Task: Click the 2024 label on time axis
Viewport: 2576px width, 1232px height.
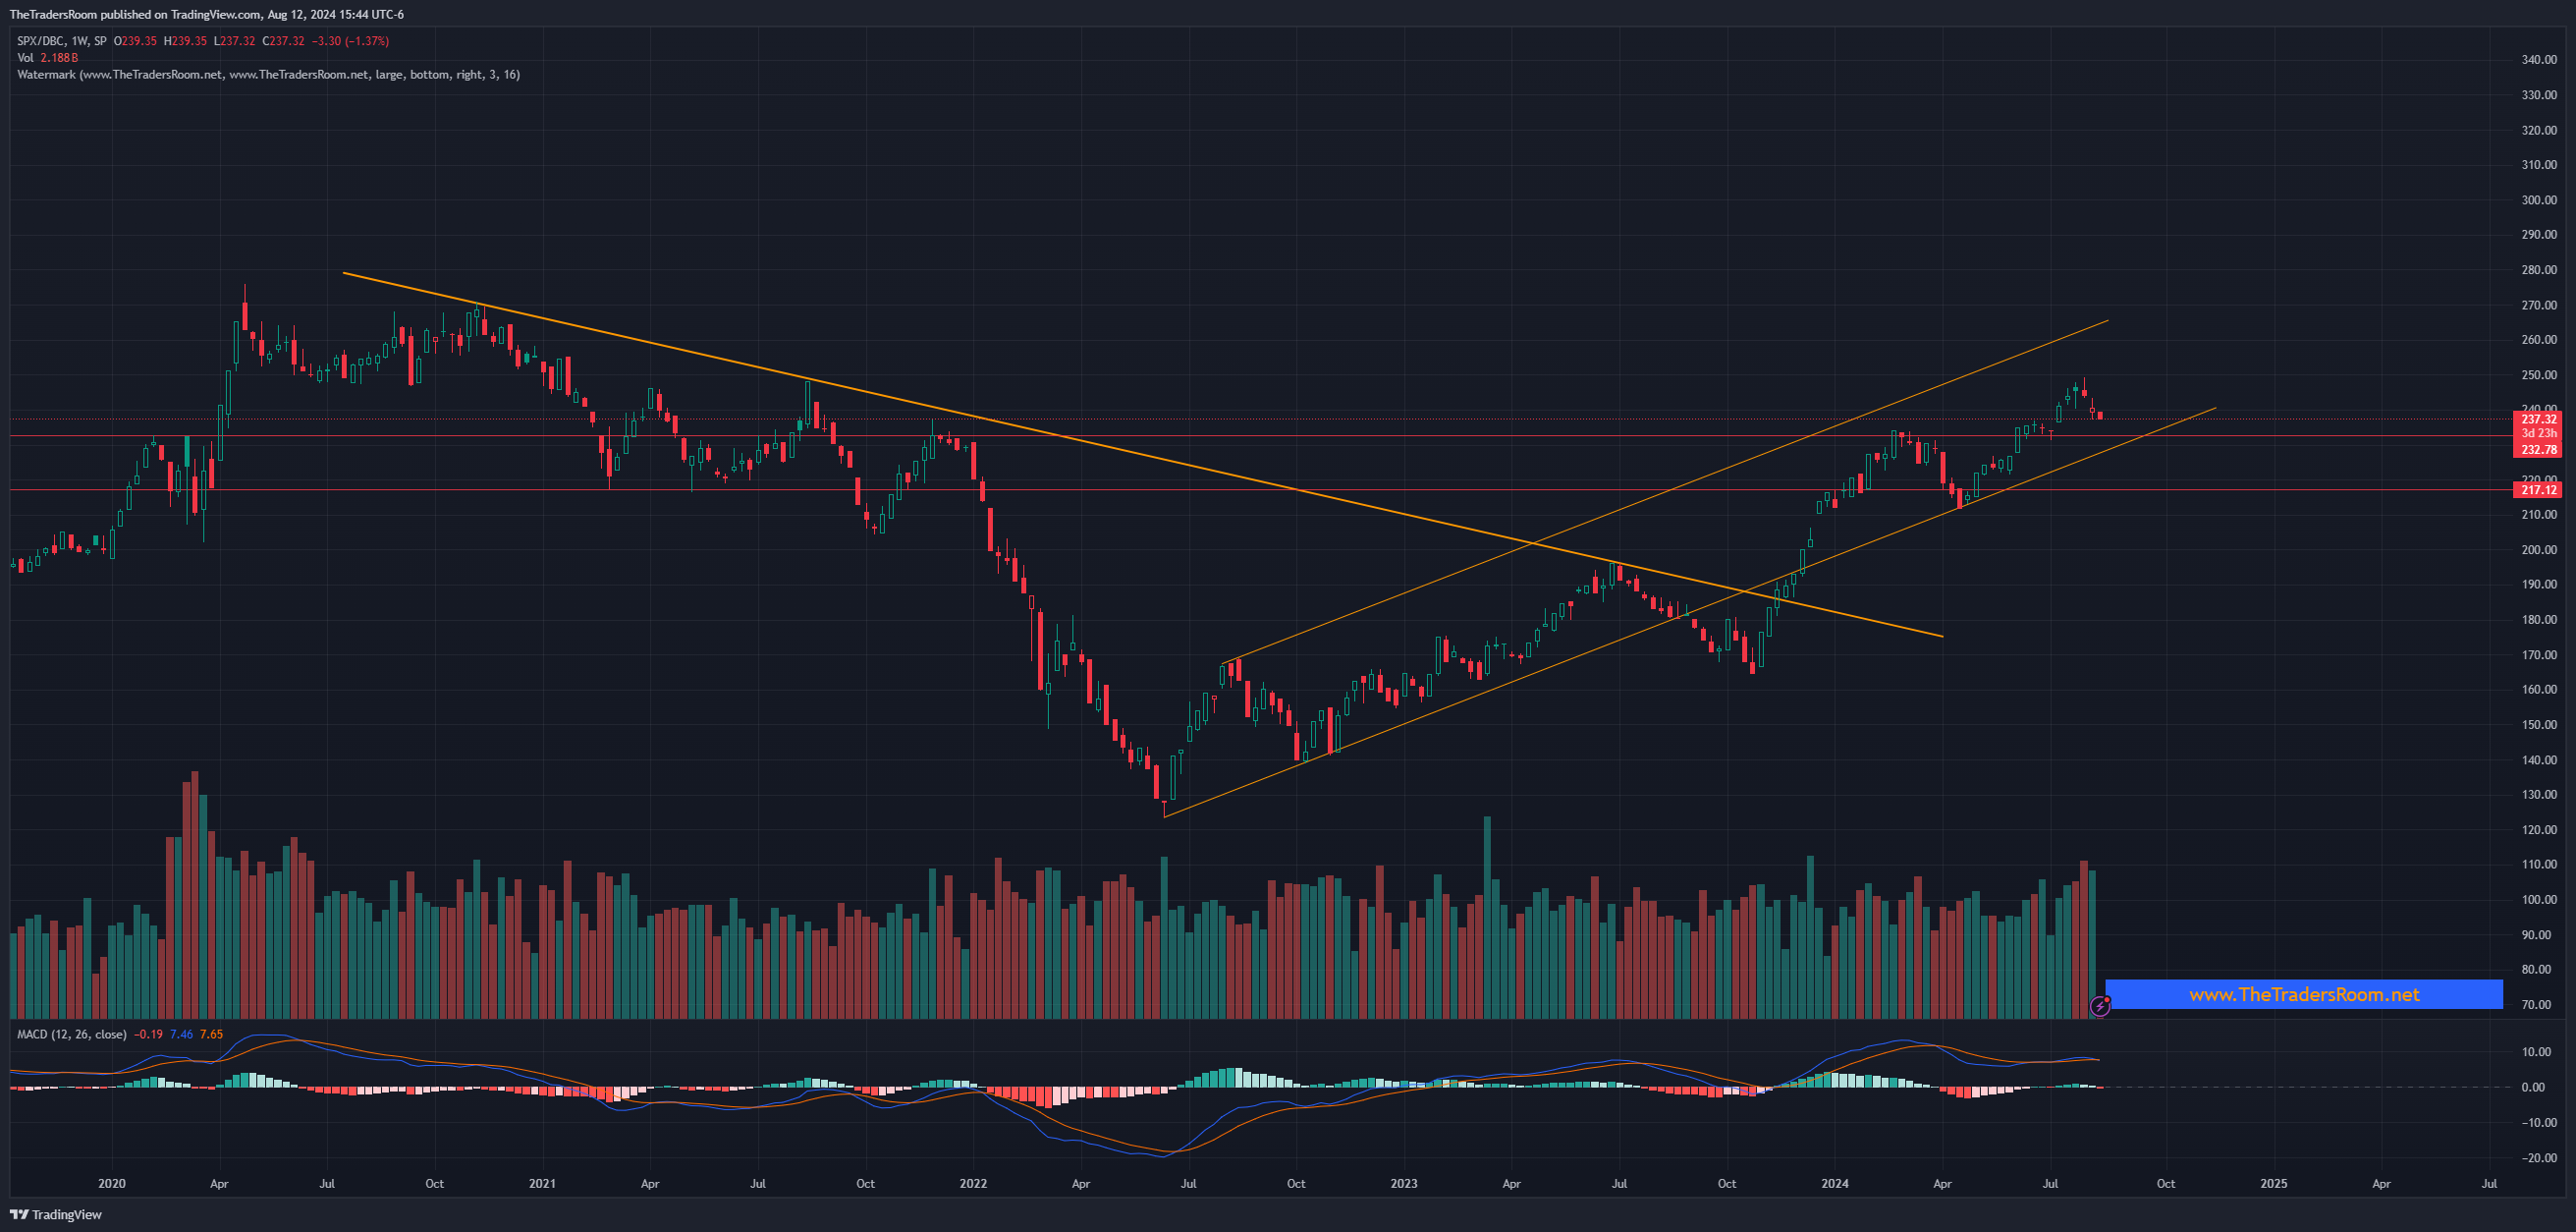Action: tap(1834, 1183)
